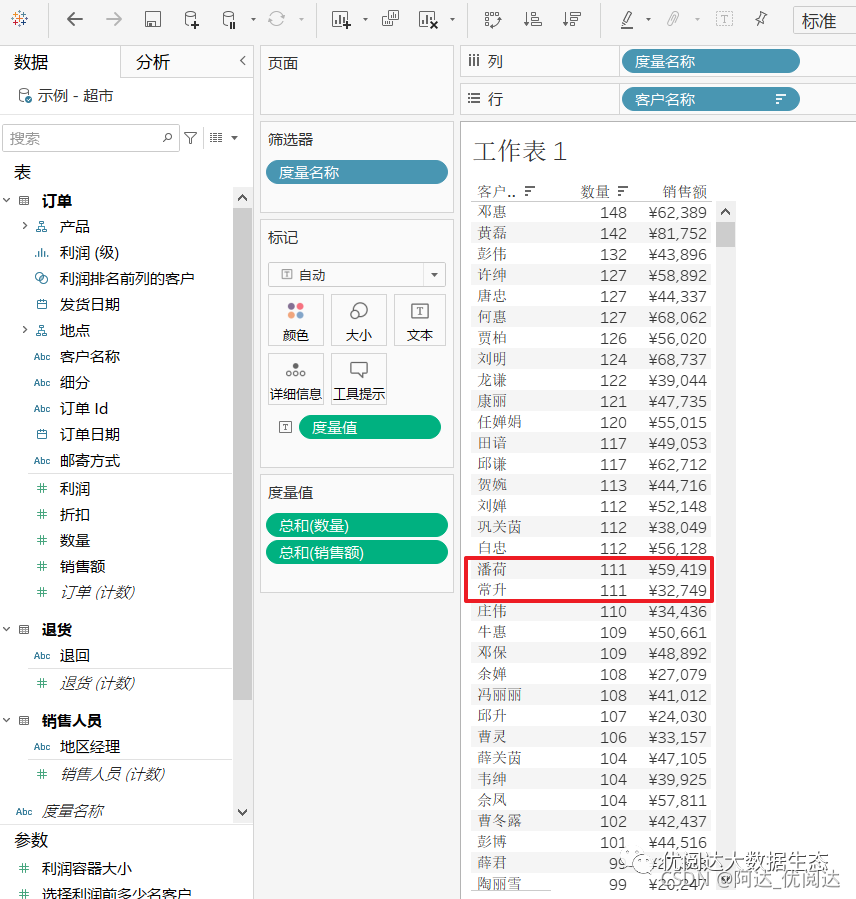Click sales value ¥81,752
The image size is (856, 899).
tap(678, 233)
